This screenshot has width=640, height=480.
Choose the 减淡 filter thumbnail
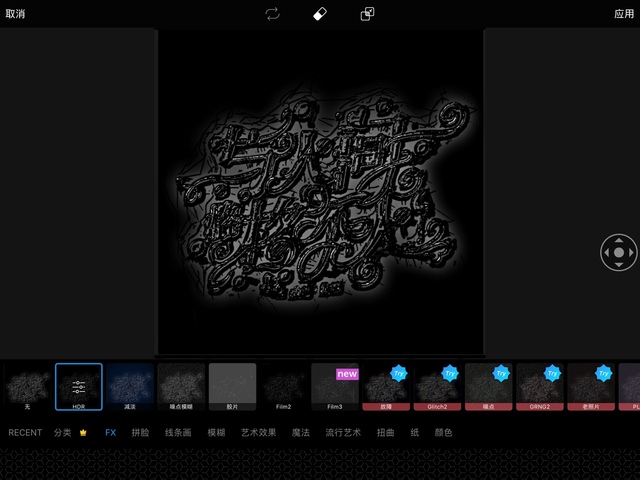coord(130,386)
